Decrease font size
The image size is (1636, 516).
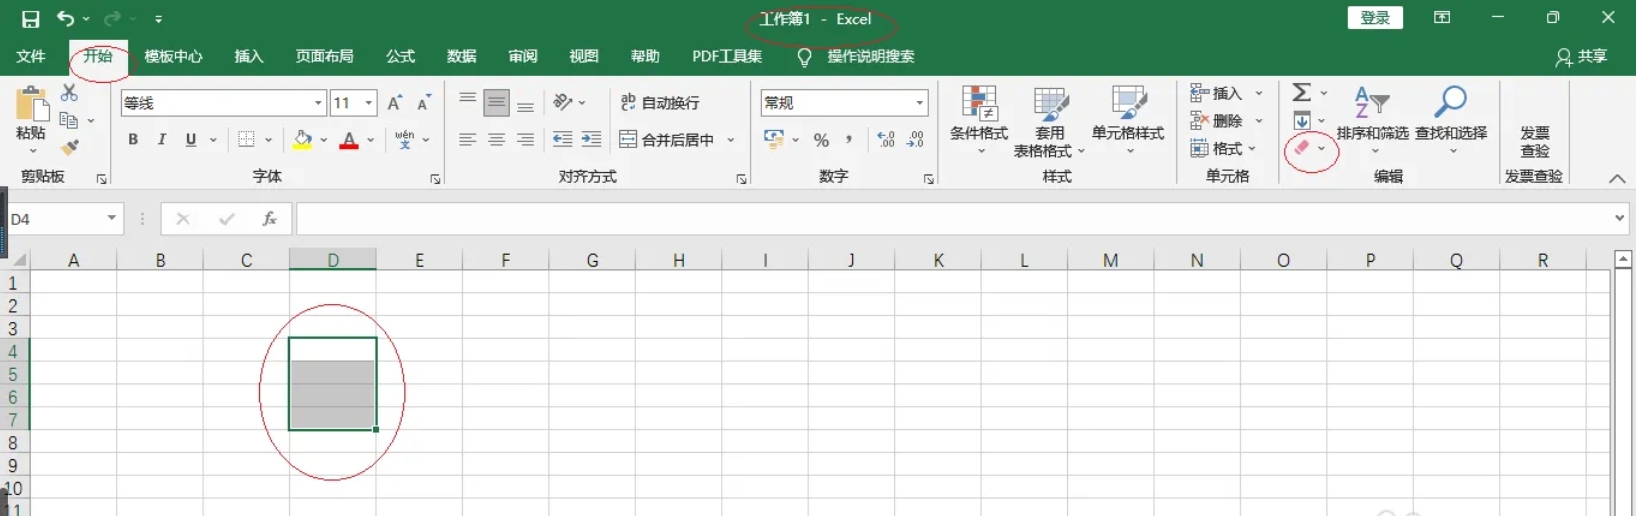(x=424, y=103)
